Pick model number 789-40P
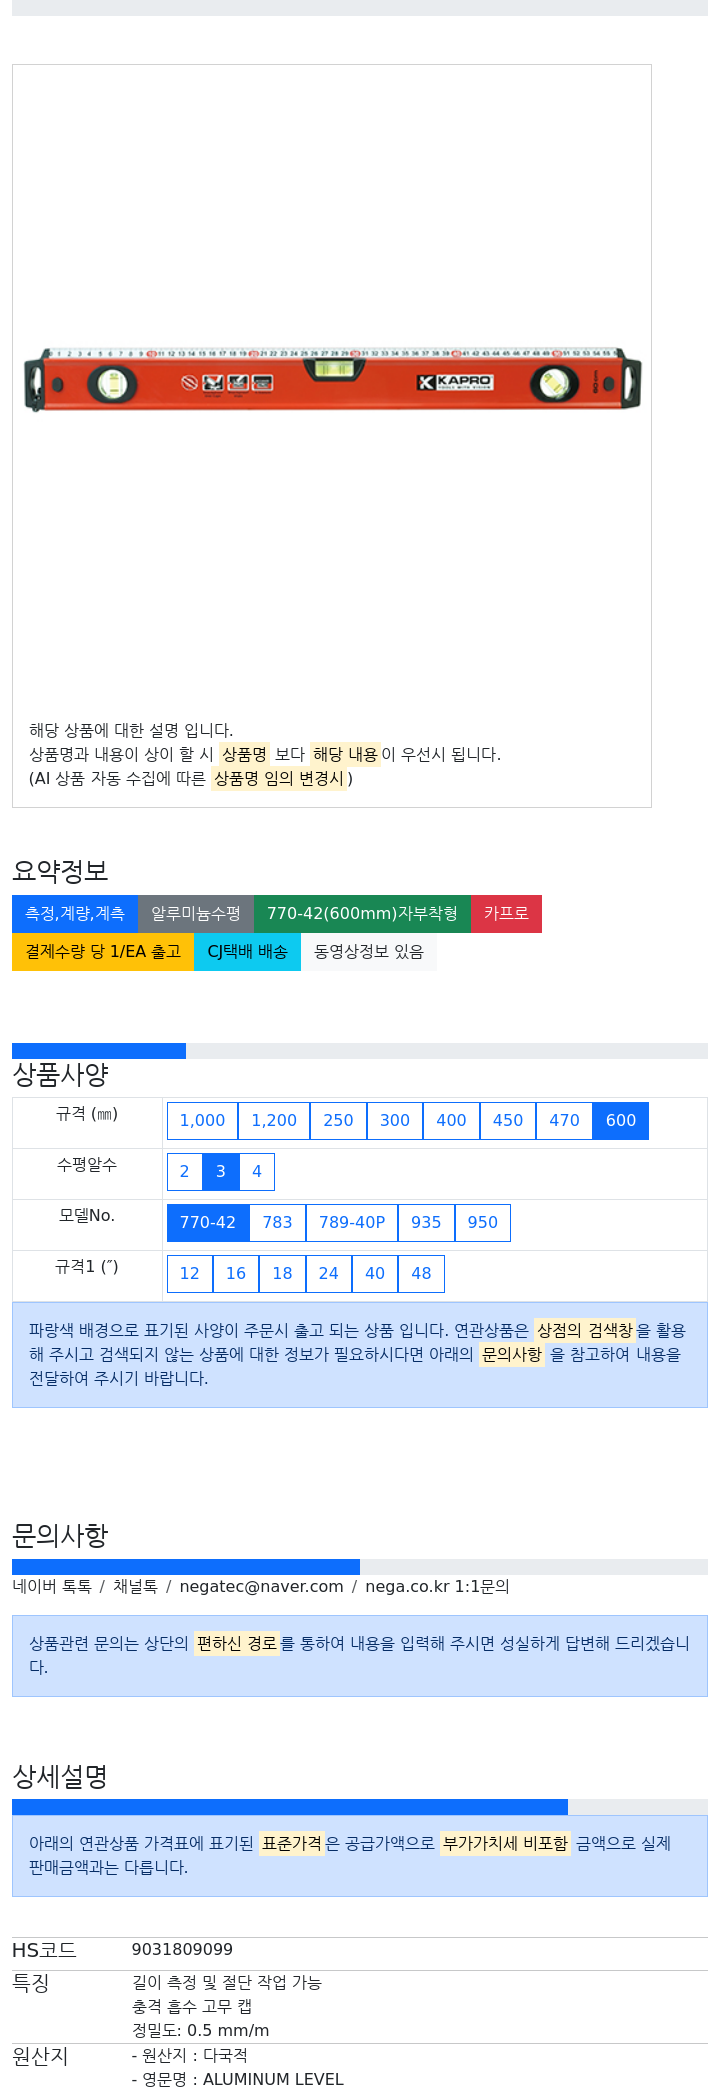 [352, 1222]
